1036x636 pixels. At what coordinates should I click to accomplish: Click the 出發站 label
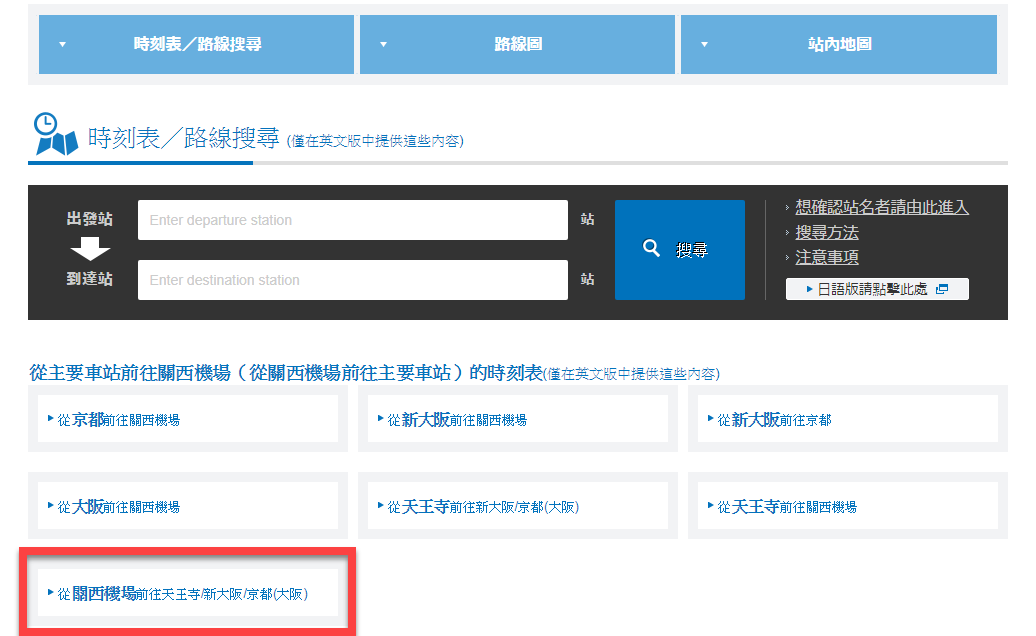(90, 219)
